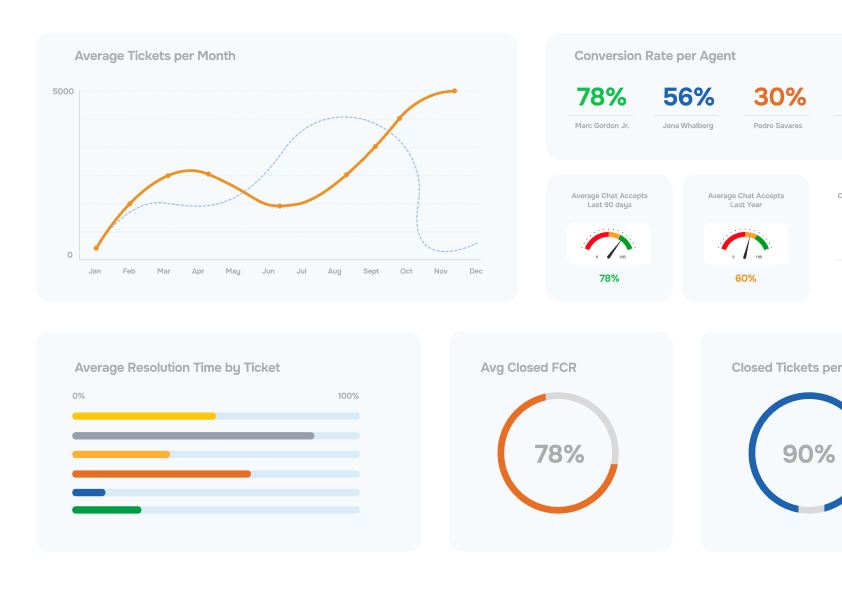Click the orange line's January starting data point
Viewport: 842px width, 589px height.
pos(96,248)
